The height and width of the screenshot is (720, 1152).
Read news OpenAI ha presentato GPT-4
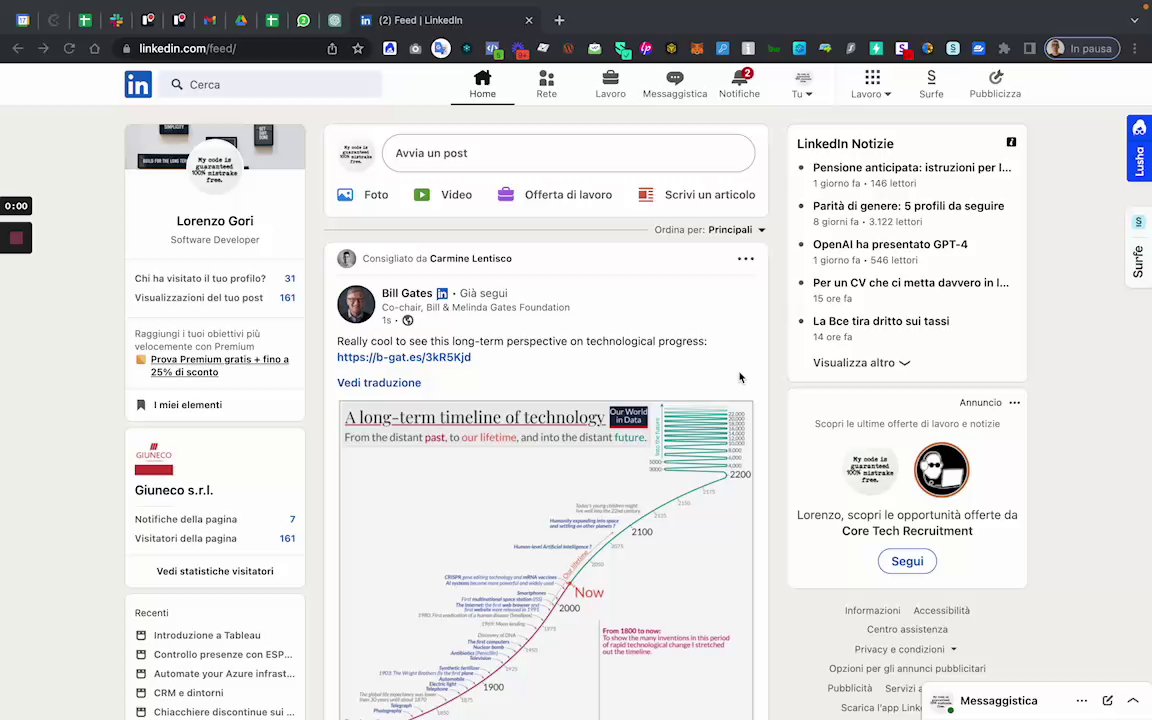890,245
